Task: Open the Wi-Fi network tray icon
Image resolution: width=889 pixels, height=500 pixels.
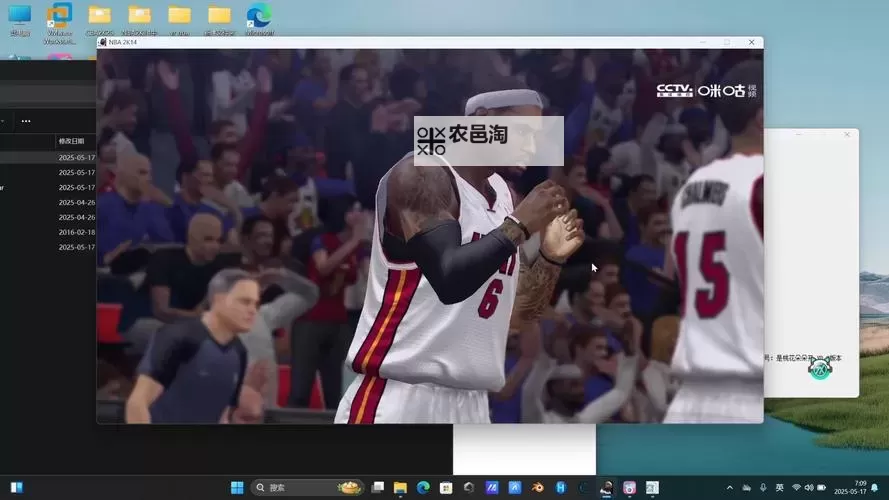Action: (797, 488)
